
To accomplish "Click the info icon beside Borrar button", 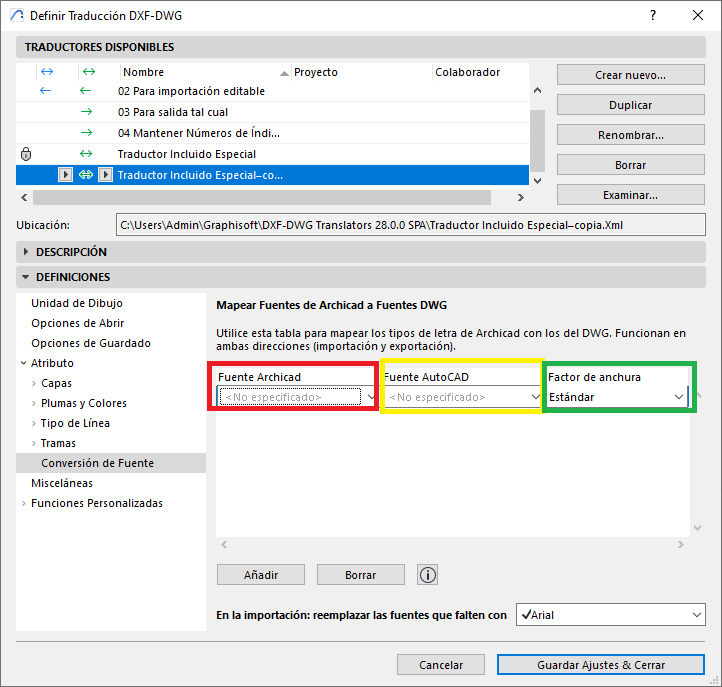I will point(428,575).
